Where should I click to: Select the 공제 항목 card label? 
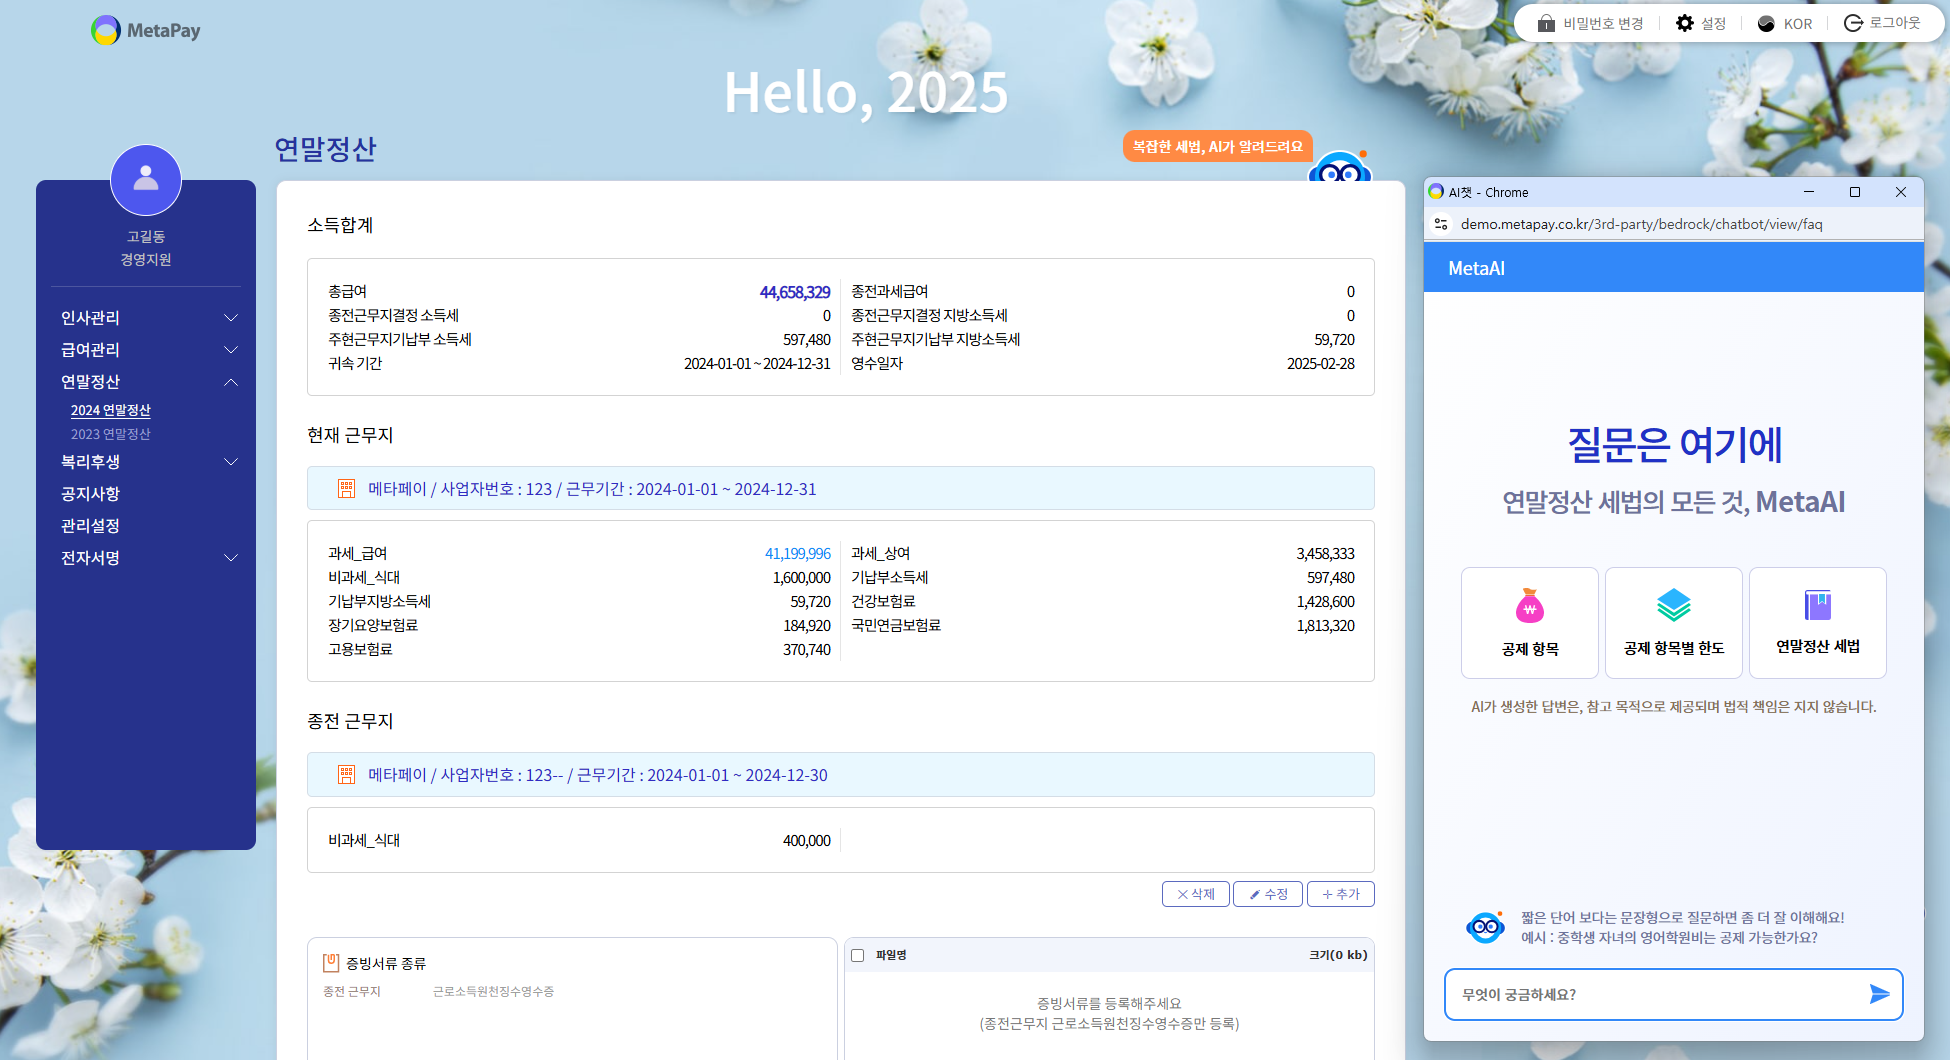[x=1530, y=649]
